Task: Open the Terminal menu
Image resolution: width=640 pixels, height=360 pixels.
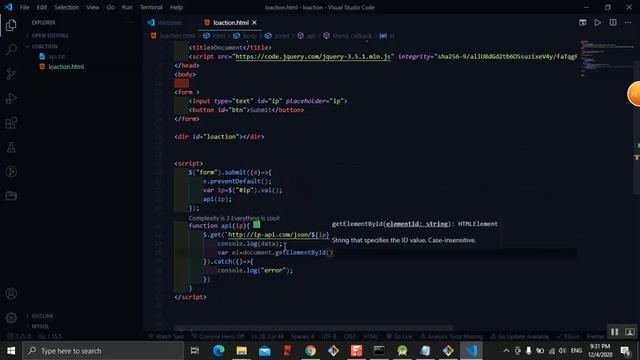Action: pyautogui.click(x=151, y=7)
